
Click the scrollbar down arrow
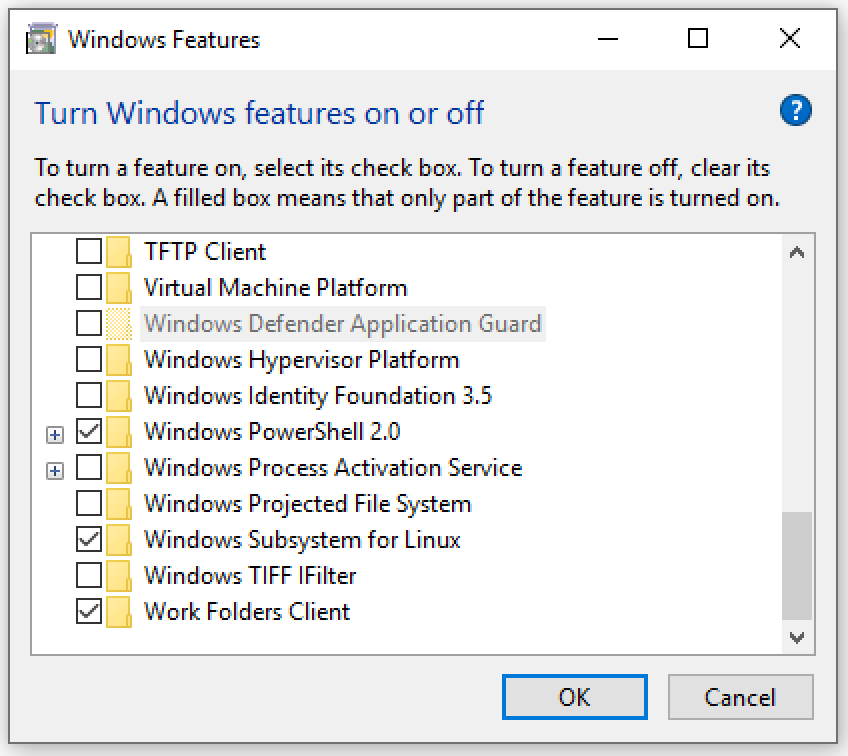pos(797,638)
